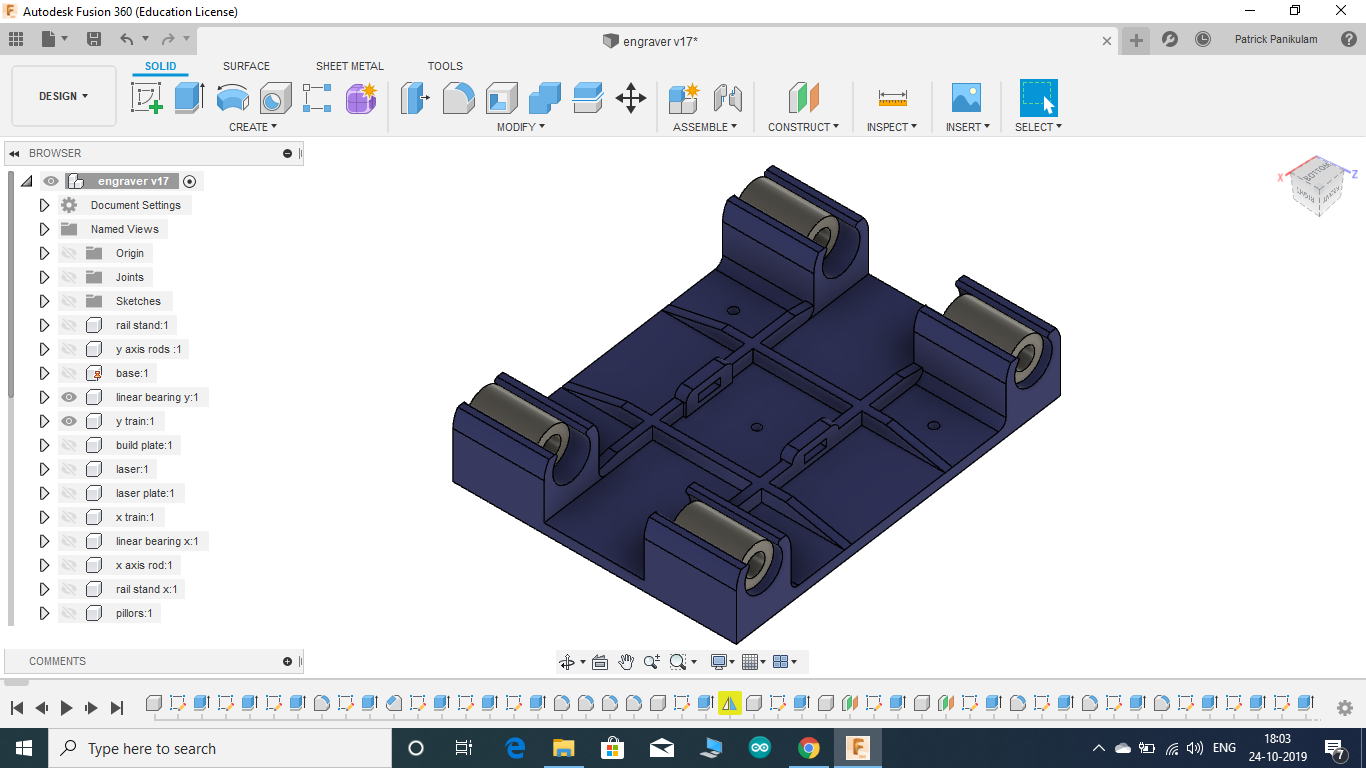Expand the Sketches folder

click(x=44, y=300)
